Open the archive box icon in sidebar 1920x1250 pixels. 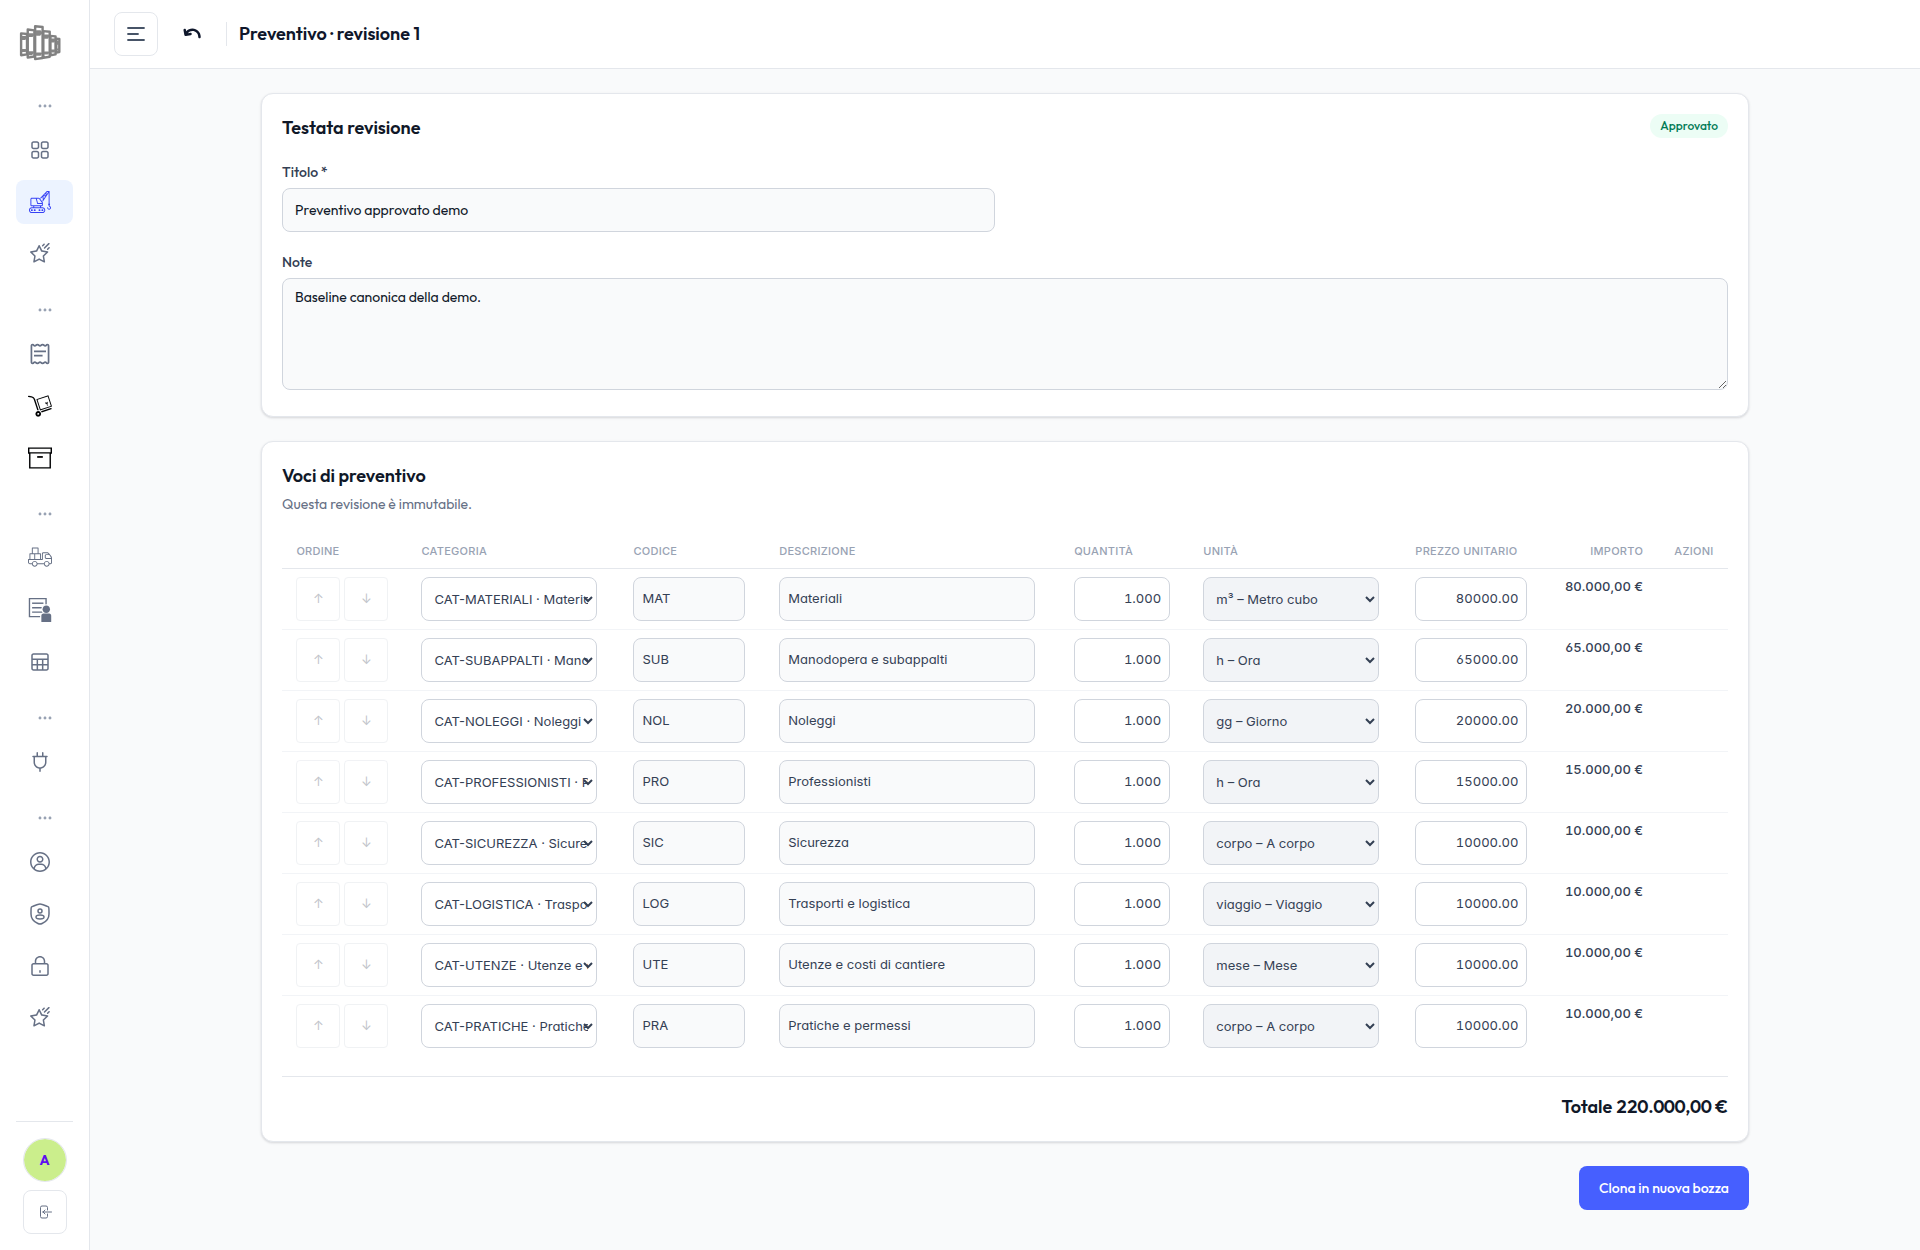coord(40,458)
